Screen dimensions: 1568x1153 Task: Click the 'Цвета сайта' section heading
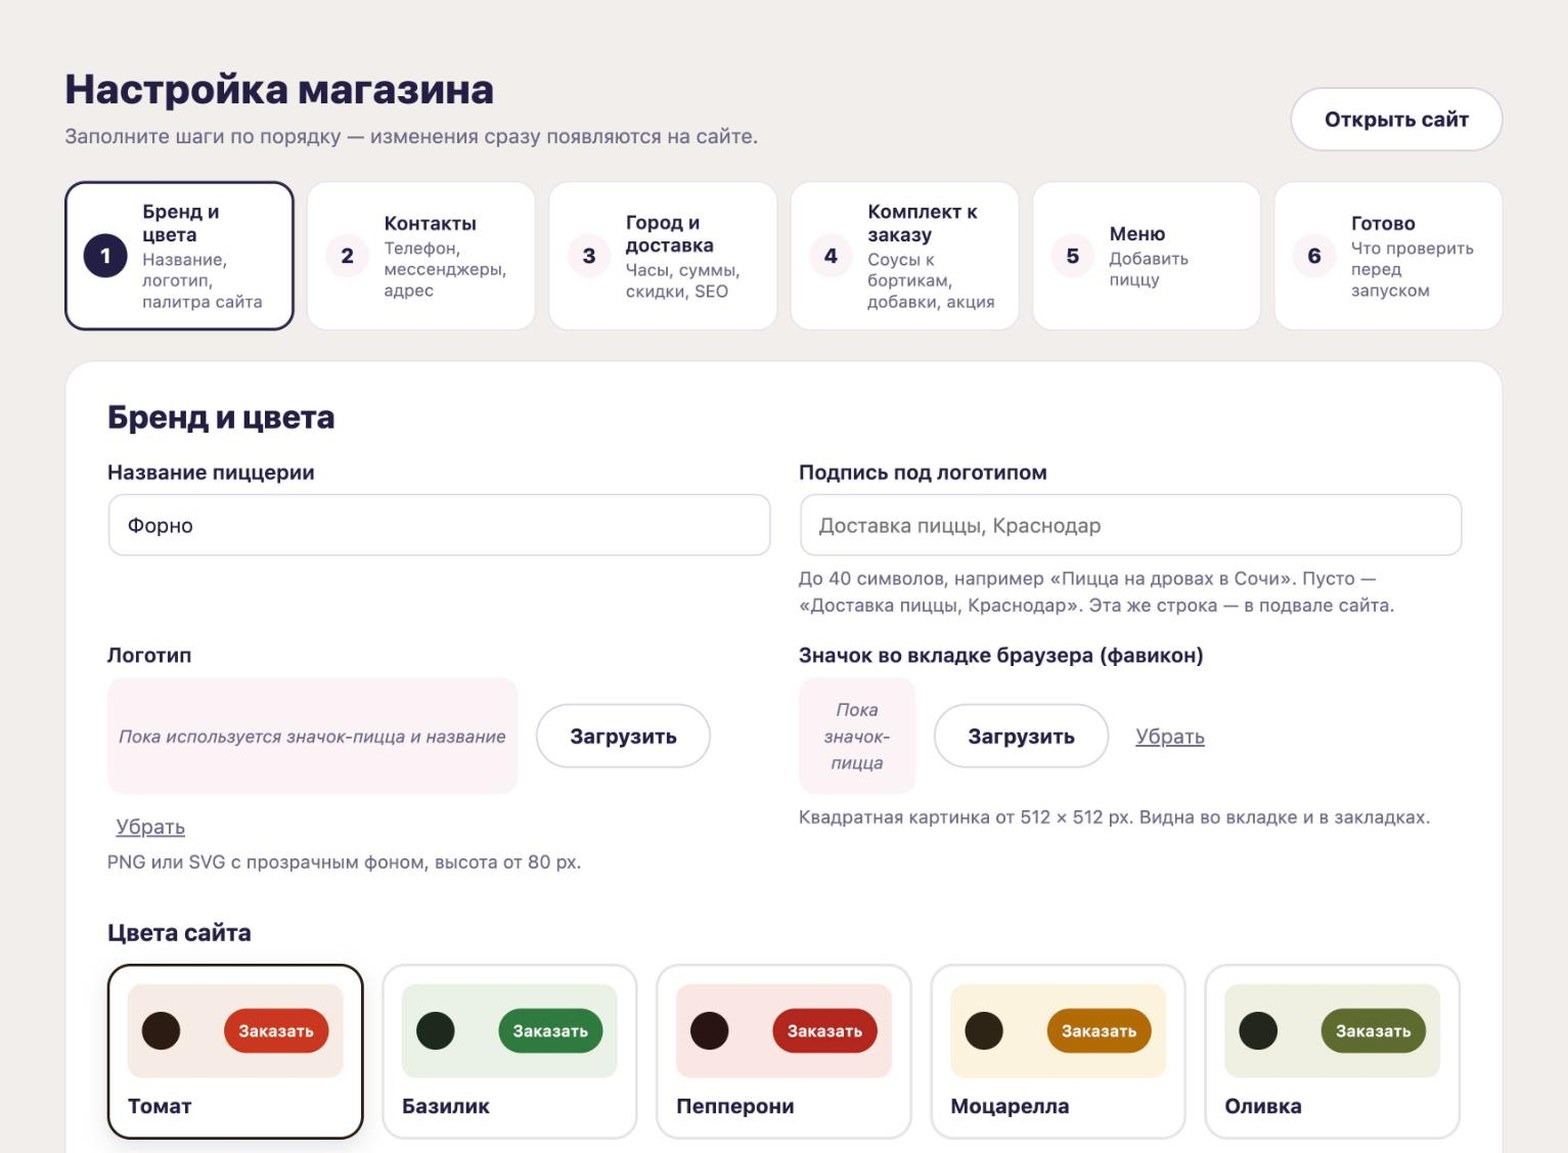(179, 933)
